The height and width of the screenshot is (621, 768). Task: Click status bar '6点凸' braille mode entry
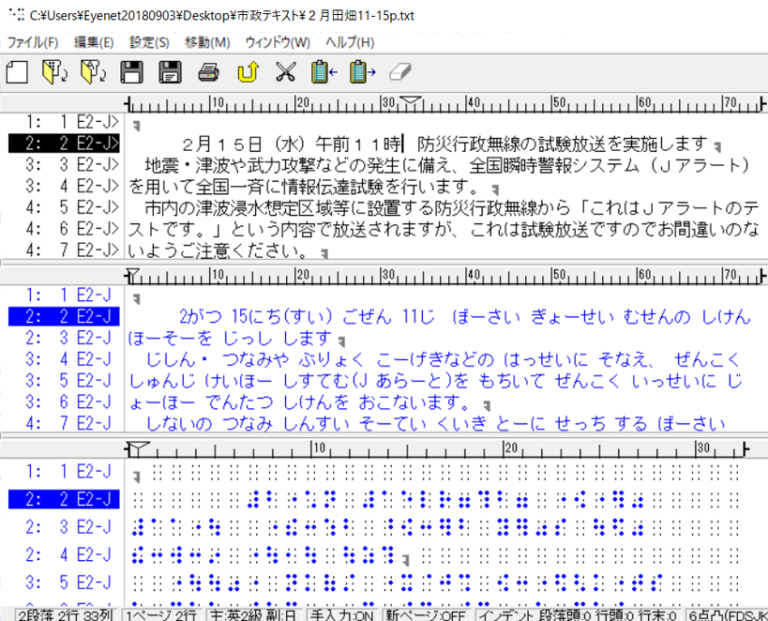pyautogui.click(x=727, y=615)
